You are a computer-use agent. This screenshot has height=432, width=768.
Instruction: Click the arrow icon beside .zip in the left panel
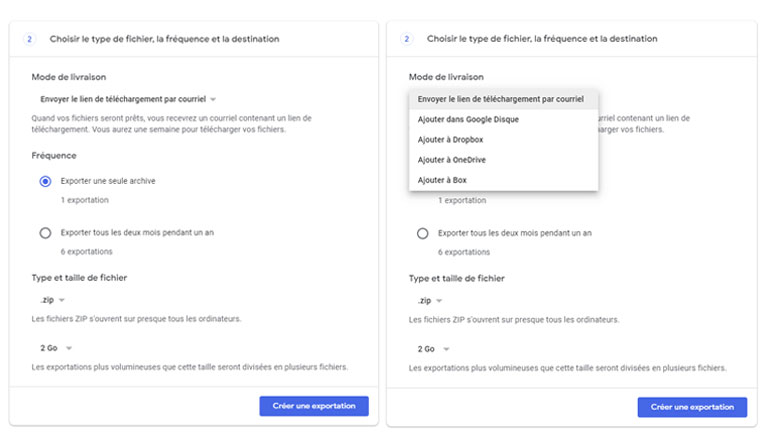(x=61, y=299)
